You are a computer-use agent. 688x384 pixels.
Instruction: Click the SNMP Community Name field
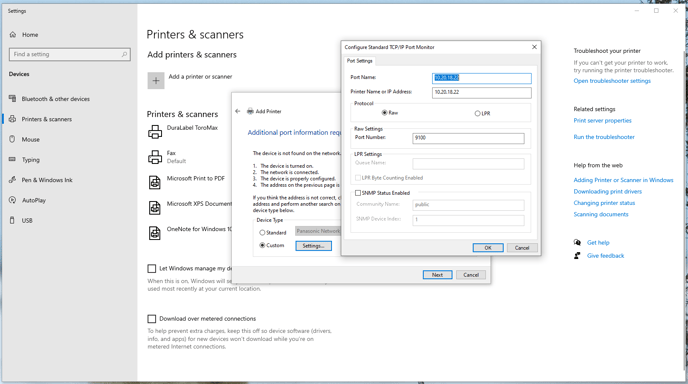click(468, 205)
